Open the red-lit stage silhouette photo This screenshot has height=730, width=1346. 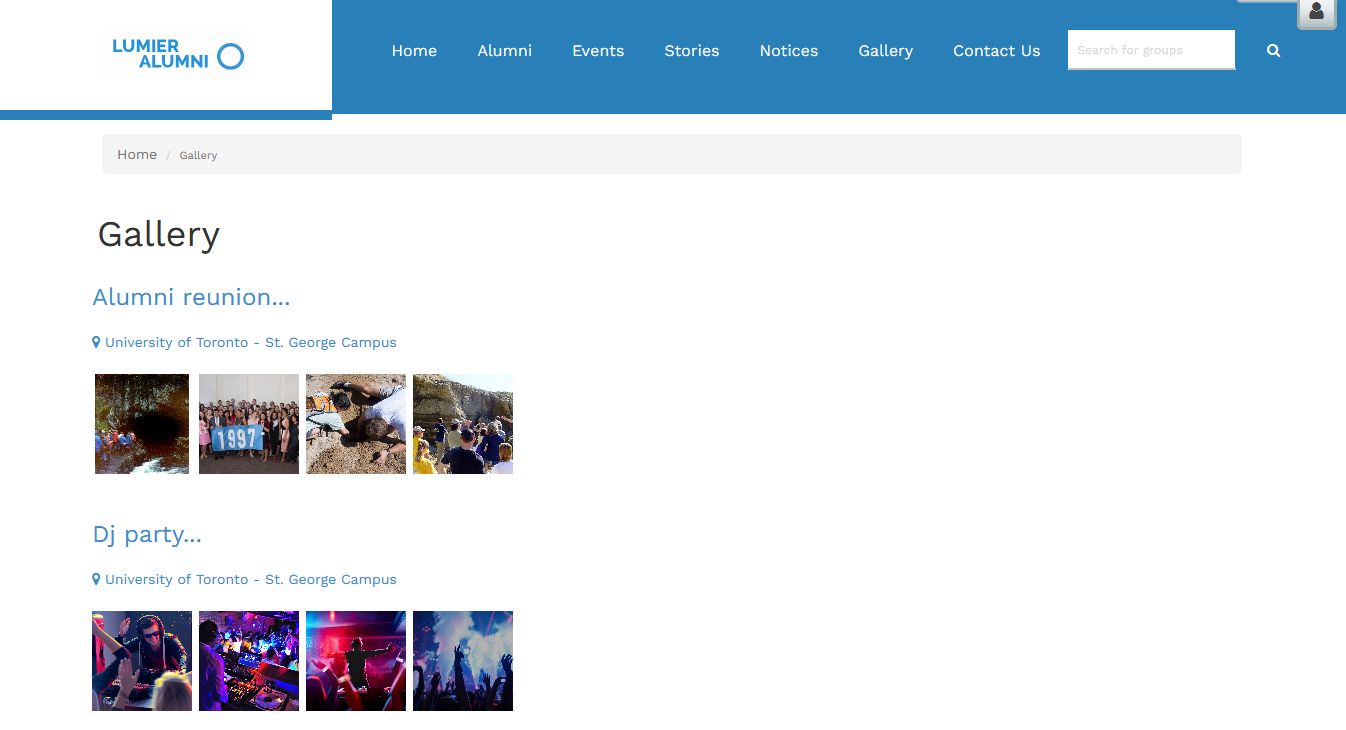(x=356, y=661)
